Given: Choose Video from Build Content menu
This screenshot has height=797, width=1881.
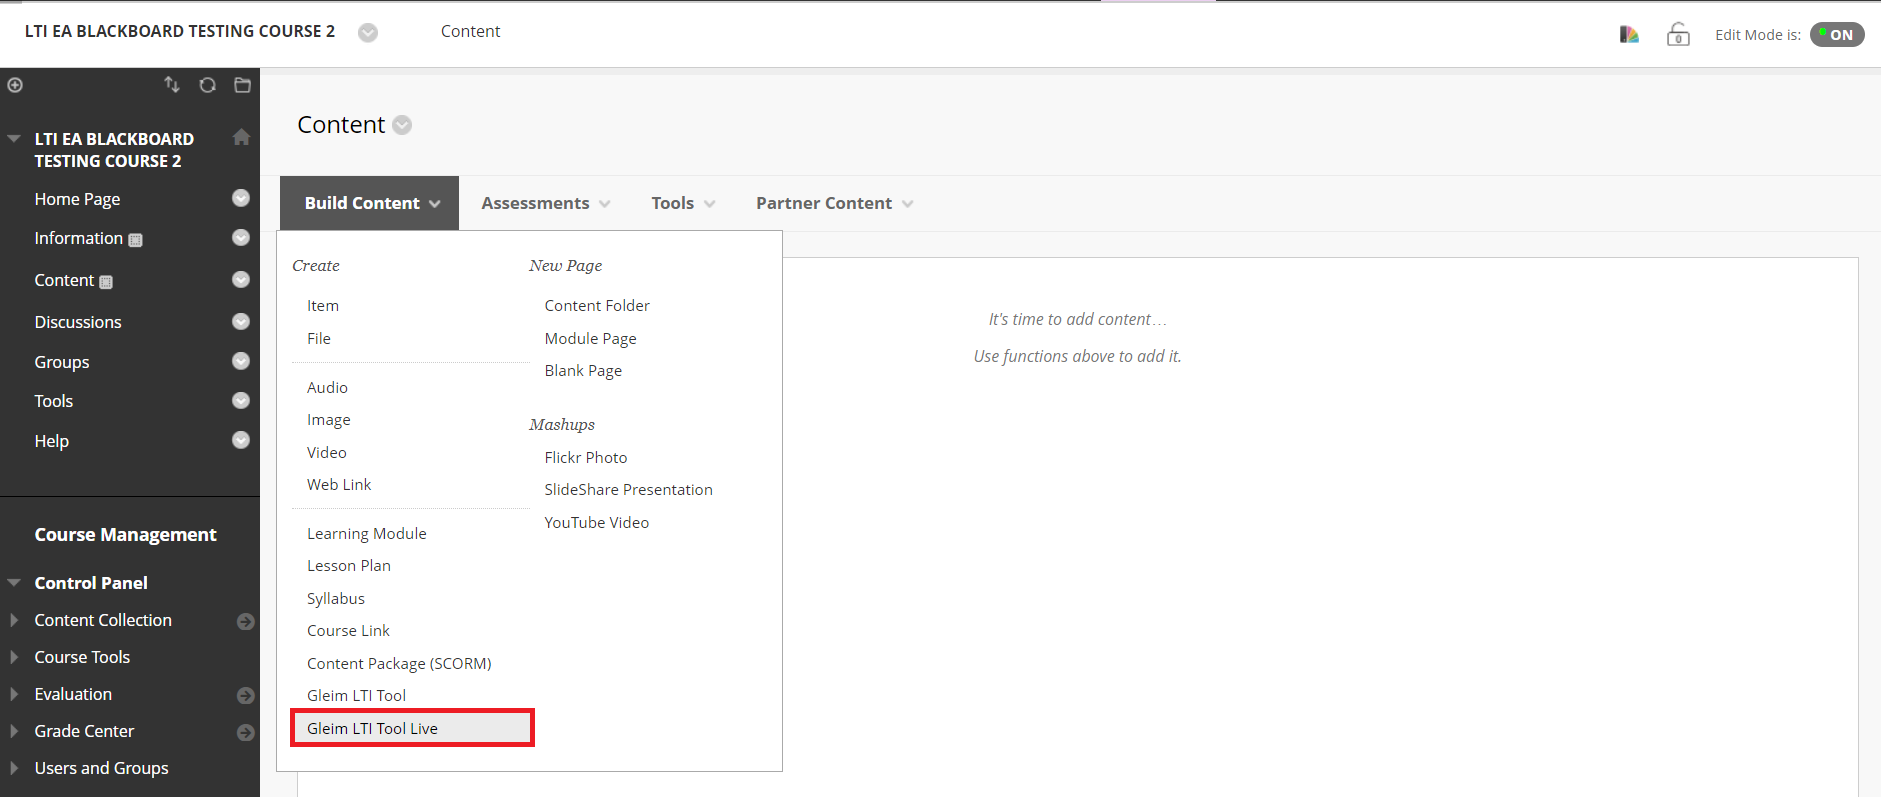Looking at the screenshot, I should pyautogui.click(x=327, y=453).
